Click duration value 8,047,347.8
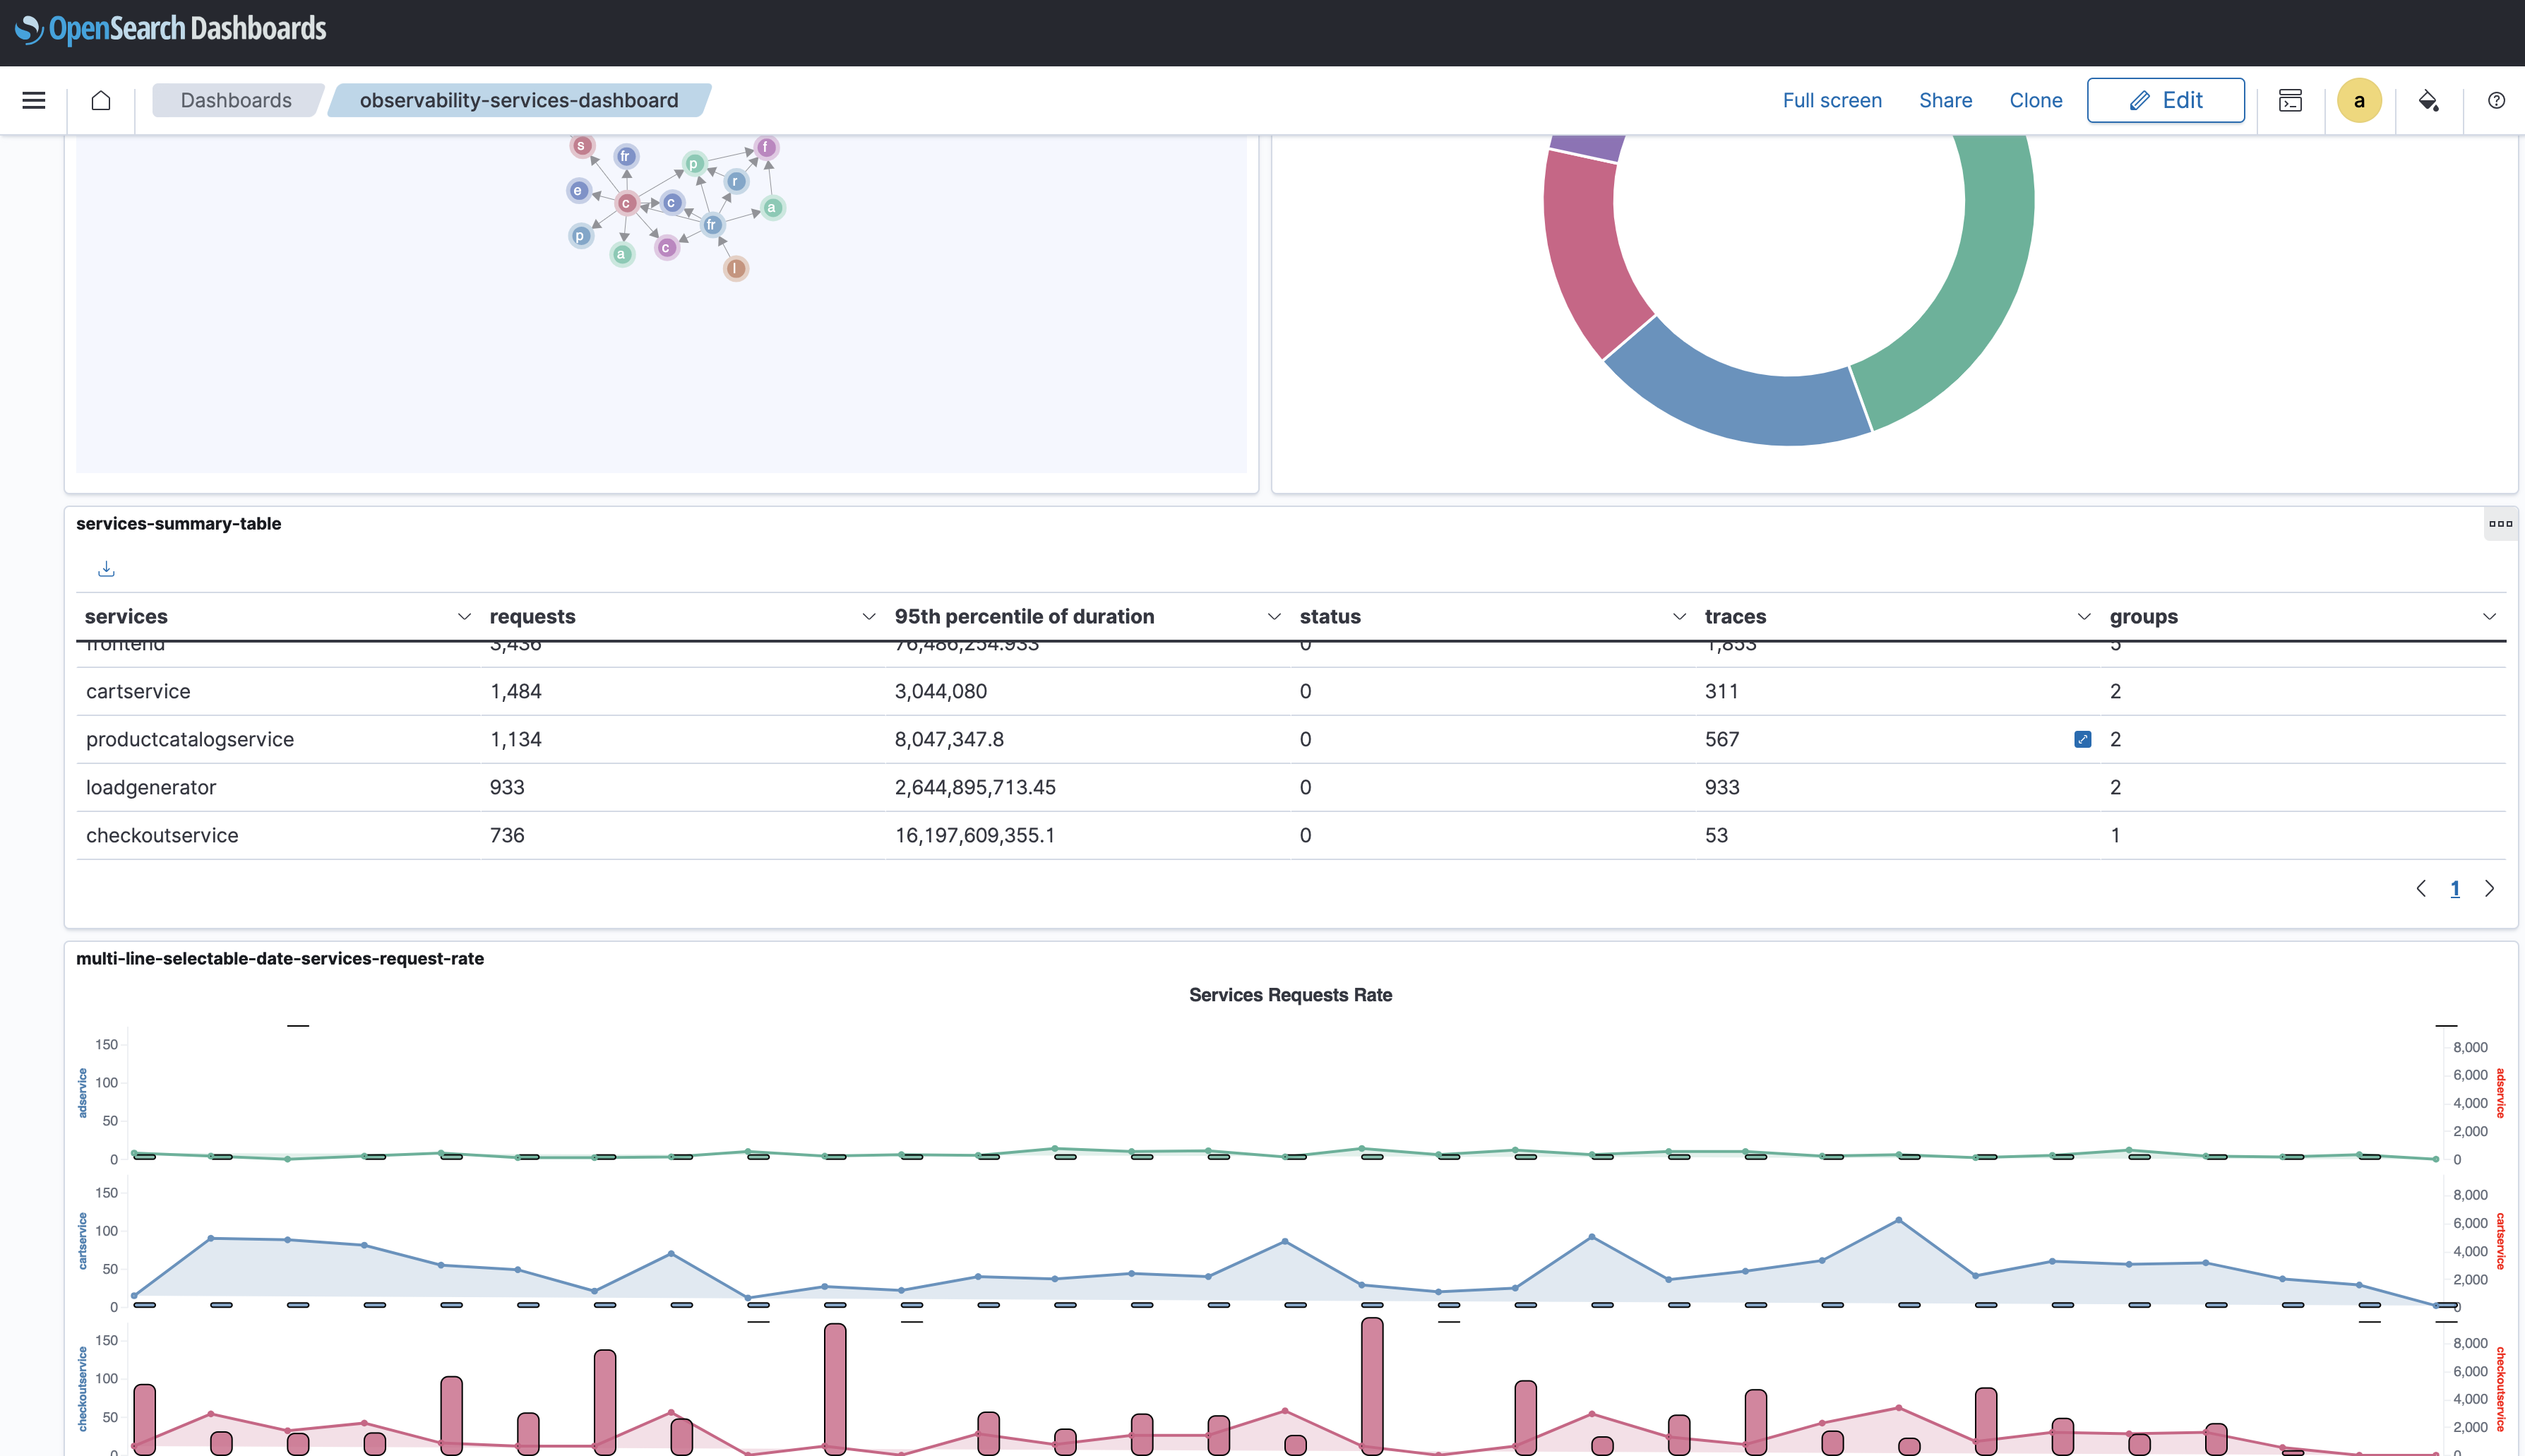 point(949,739)
